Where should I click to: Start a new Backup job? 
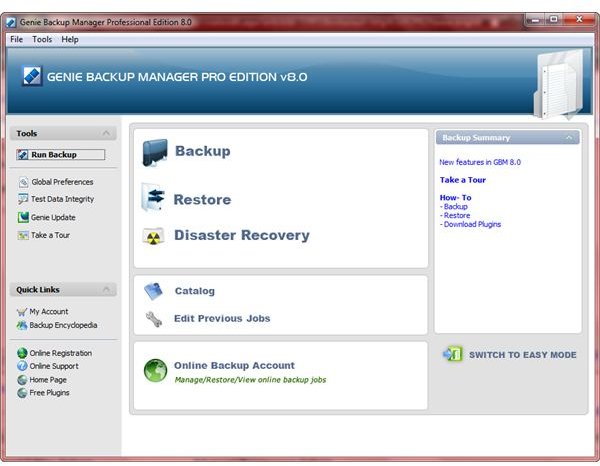[x=203, y=151]
